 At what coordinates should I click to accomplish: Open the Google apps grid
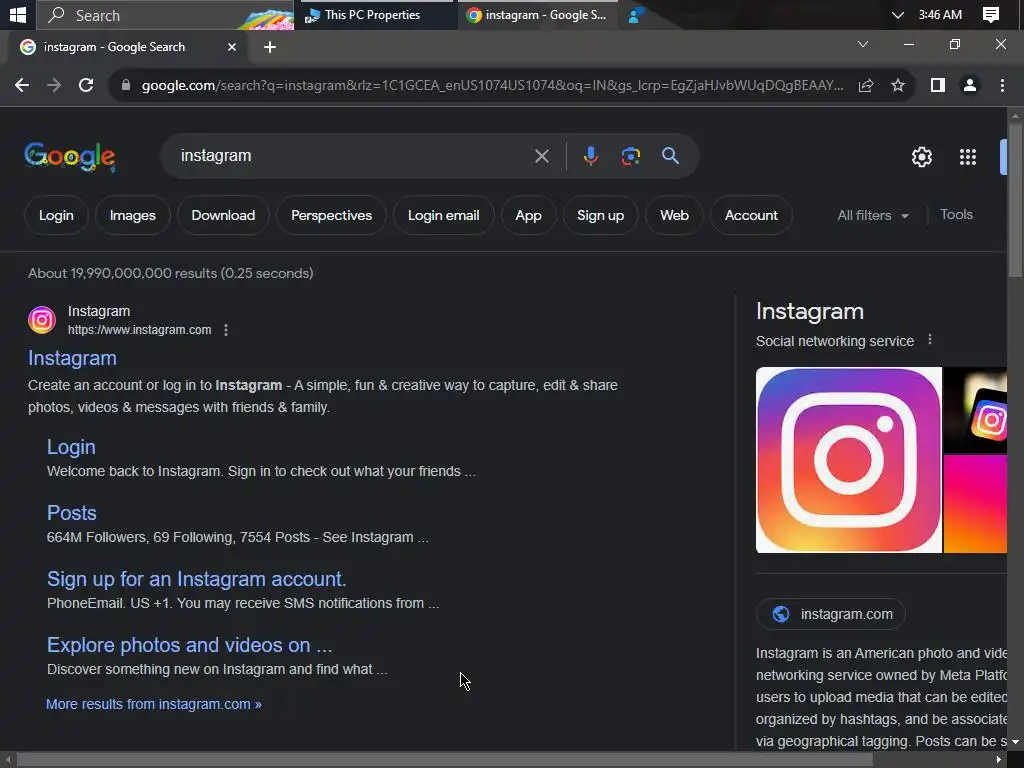[x=967, y=157]
